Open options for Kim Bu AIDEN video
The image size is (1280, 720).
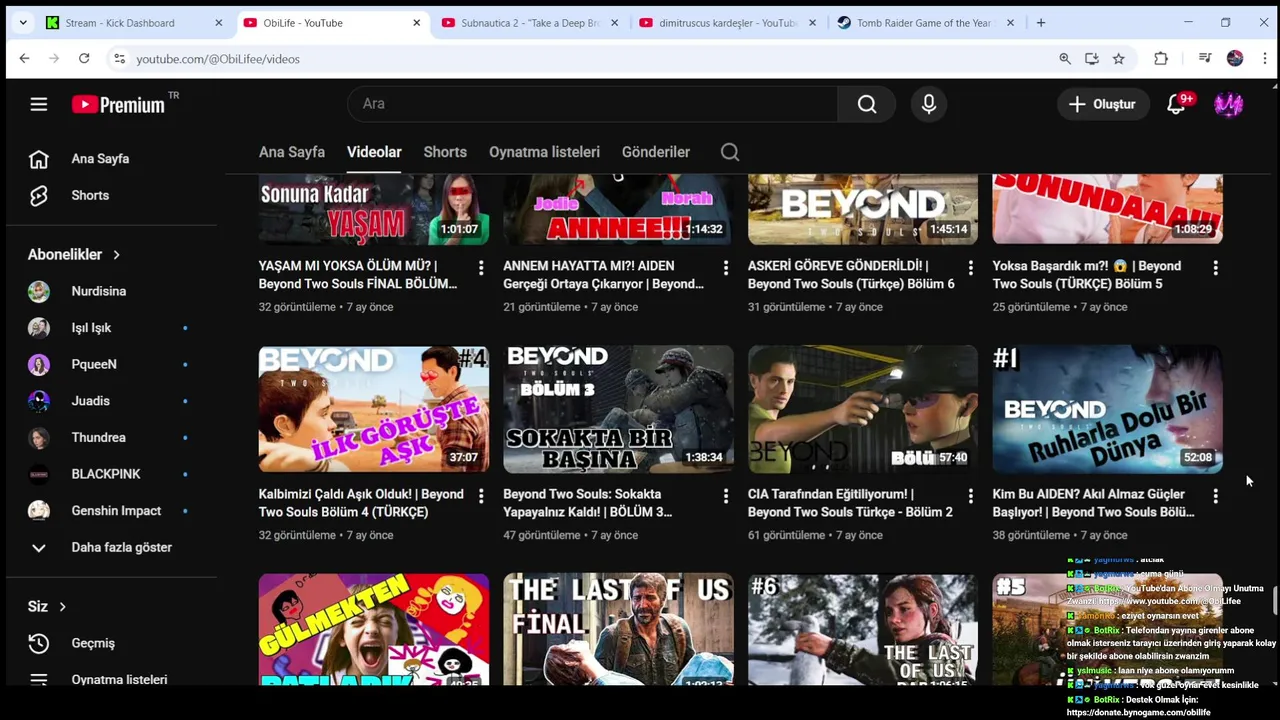[x=1215, y=496]
